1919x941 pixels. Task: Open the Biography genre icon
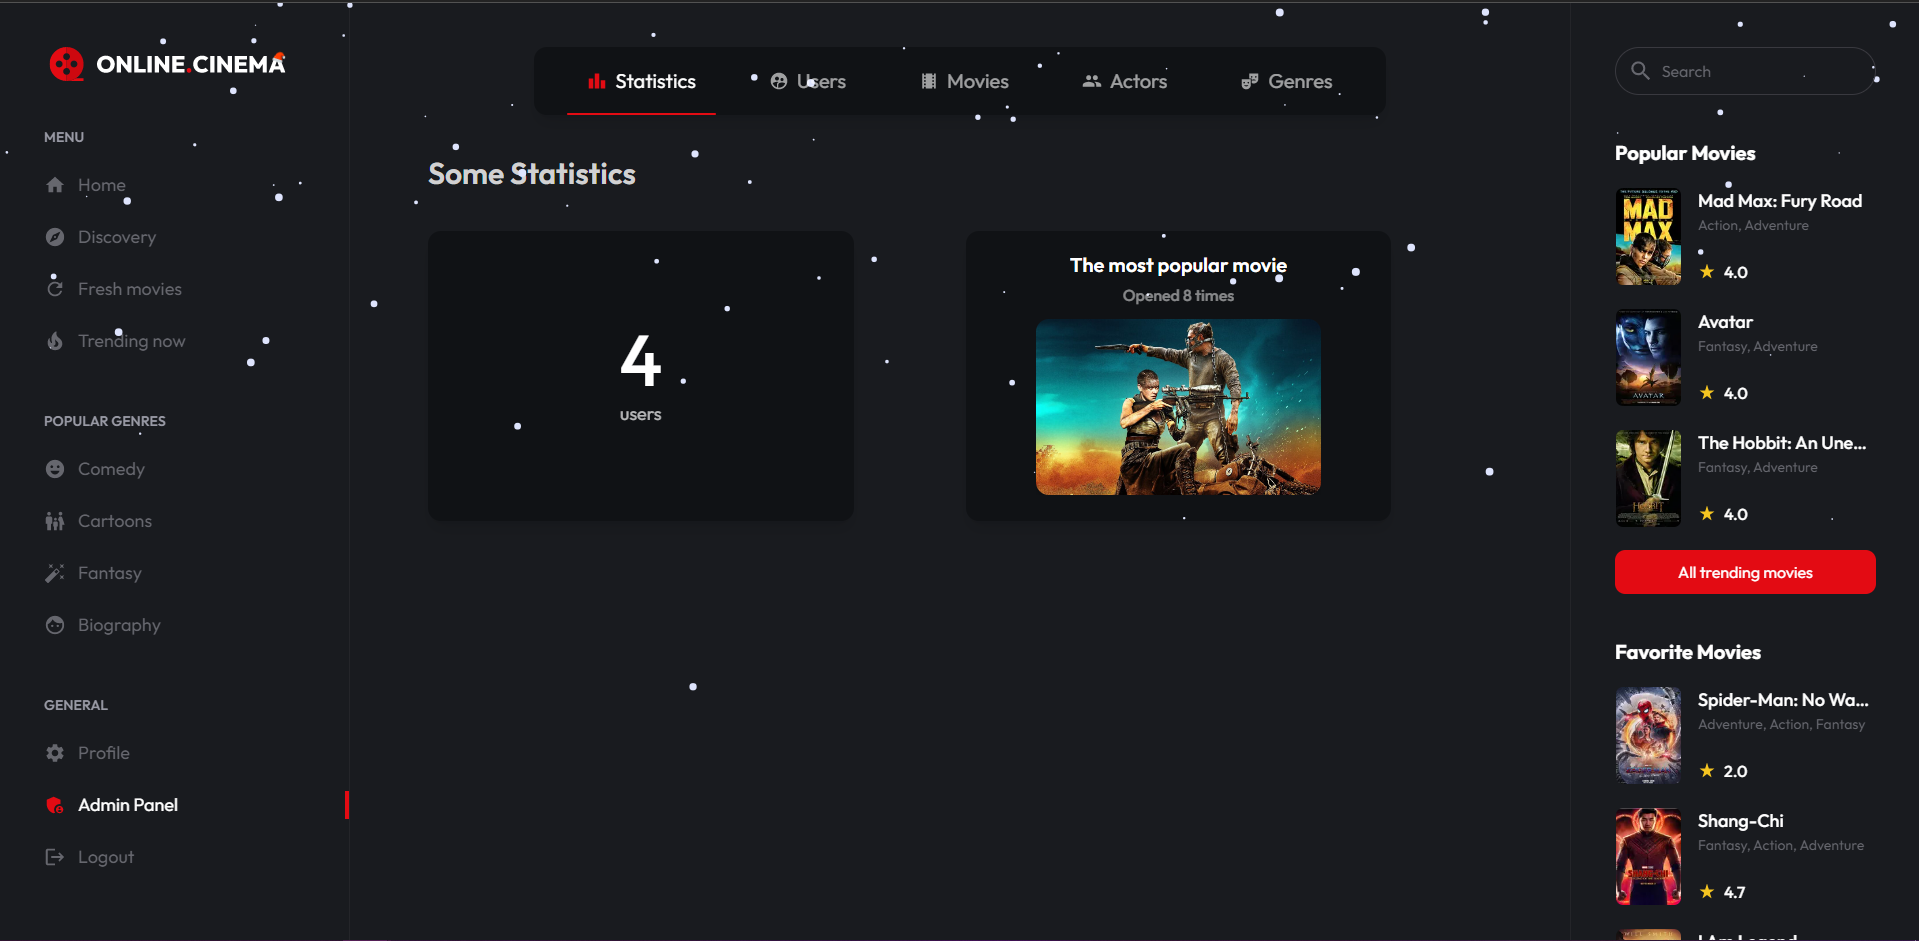pos(55,624)
